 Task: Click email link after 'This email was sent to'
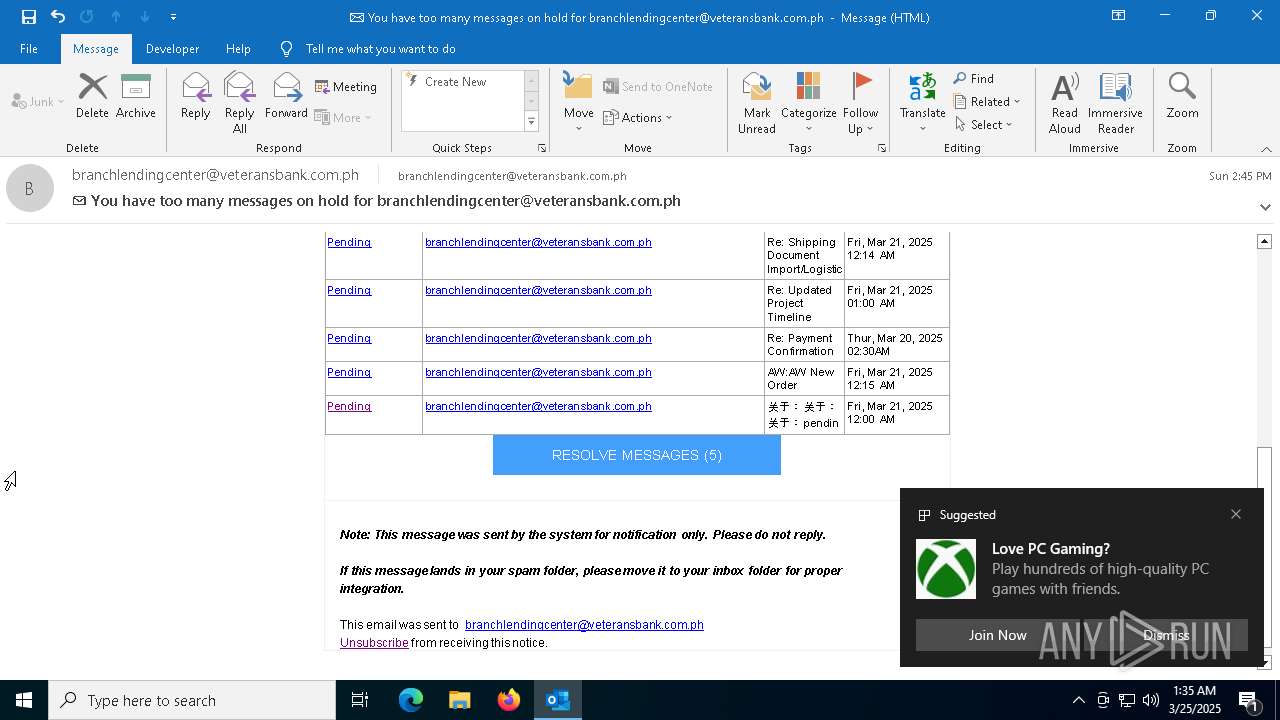click(x=584, y=625)
